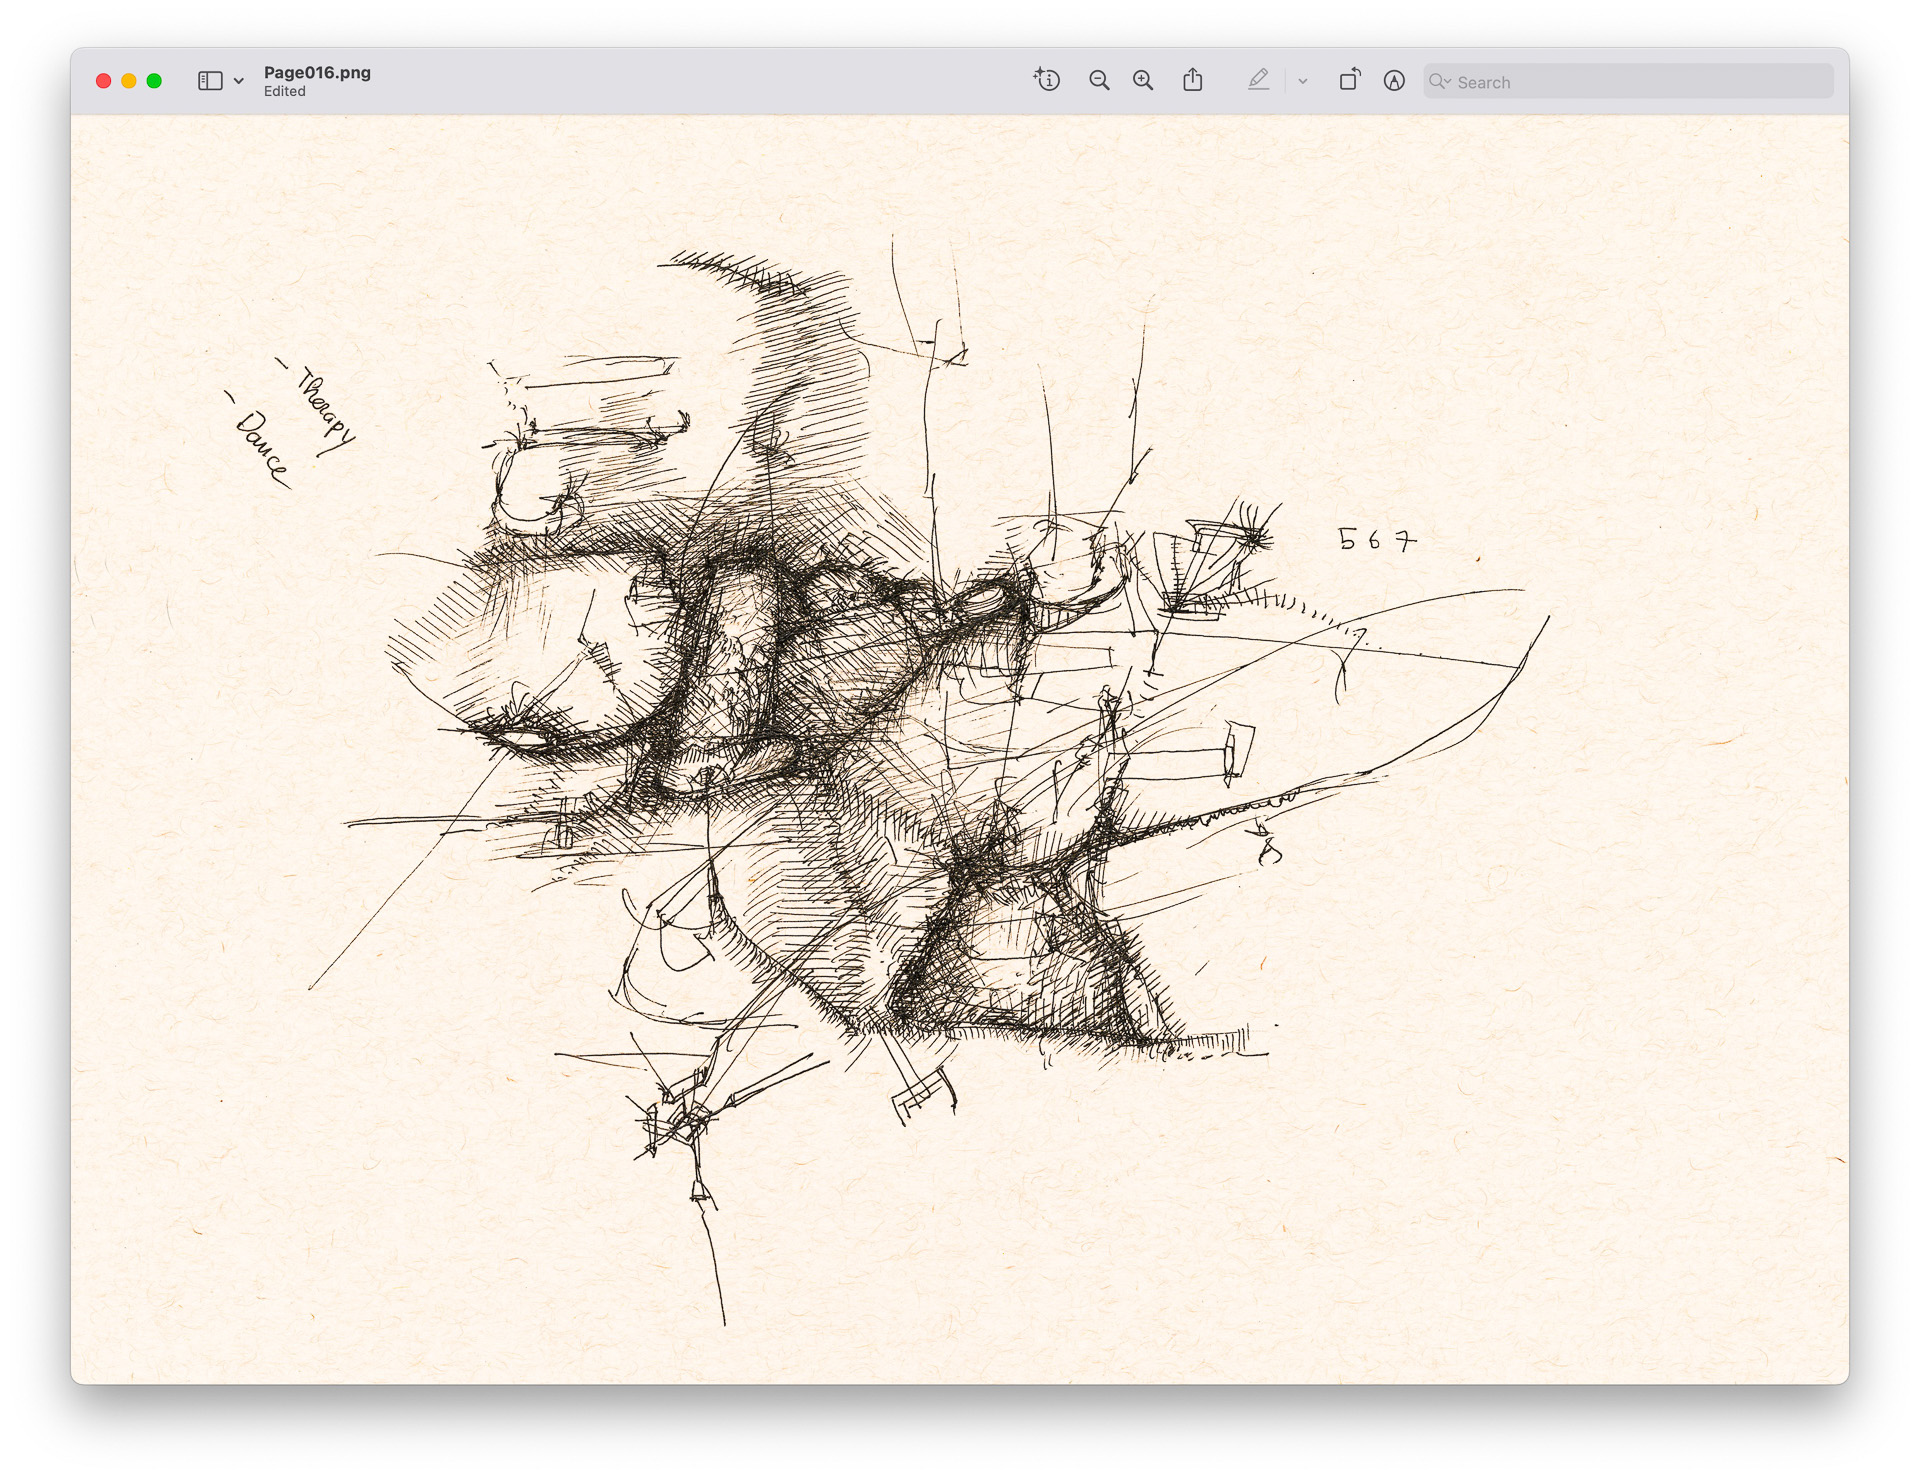Click the Page016.png title text
1920x1478 pixels.
(316, 72)
